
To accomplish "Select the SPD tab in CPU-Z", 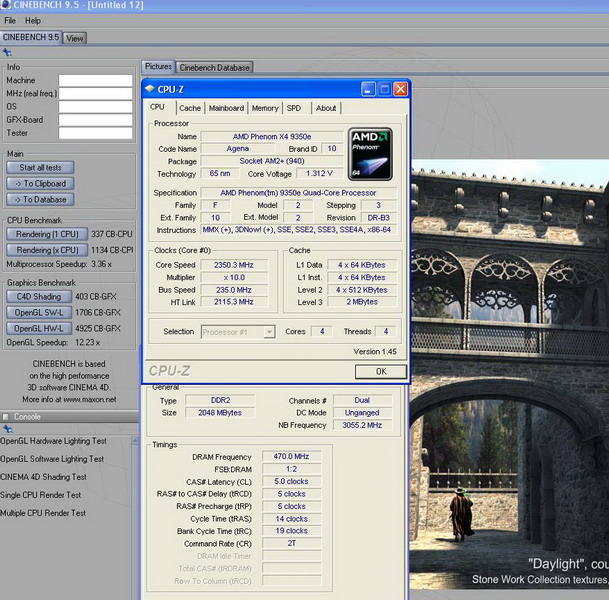I will [x=293, y=108].
